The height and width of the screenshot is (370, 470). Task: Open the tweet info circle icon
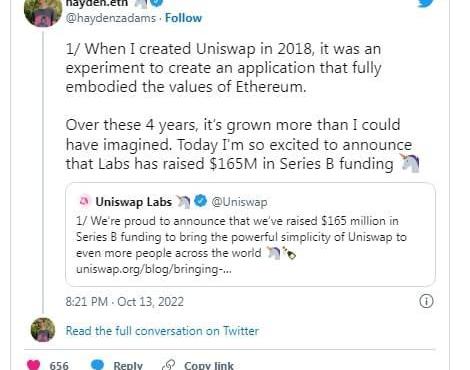(426, 301)
